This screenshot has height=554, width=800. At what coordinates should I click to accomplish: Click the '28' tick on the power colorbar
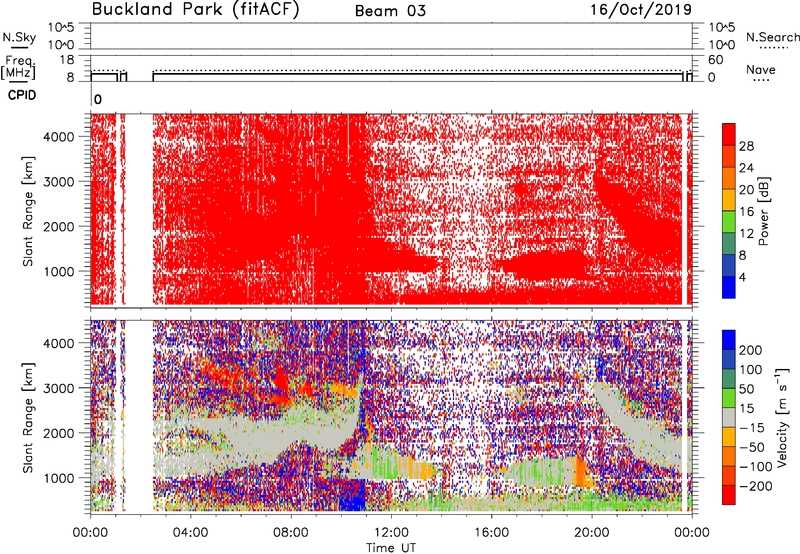tap(746, 146)
